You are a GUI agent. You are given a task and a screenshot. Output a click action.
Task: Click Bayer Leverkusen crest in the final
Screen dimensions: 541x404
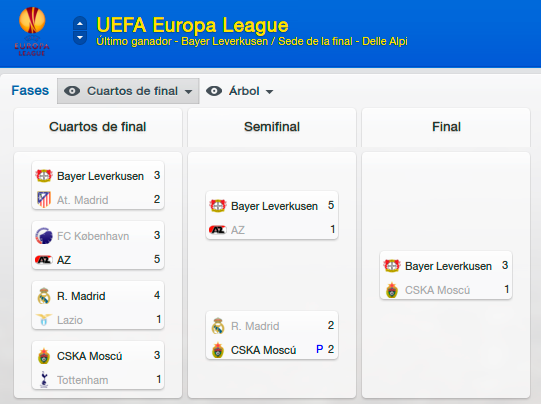point(392,266)
